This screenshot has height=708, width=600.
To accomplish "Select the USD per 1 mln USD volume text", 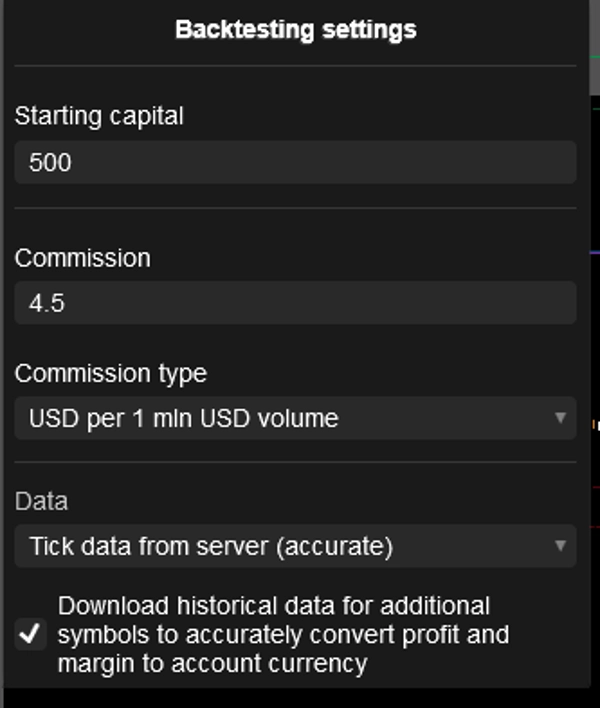I will tap(183, 418).
